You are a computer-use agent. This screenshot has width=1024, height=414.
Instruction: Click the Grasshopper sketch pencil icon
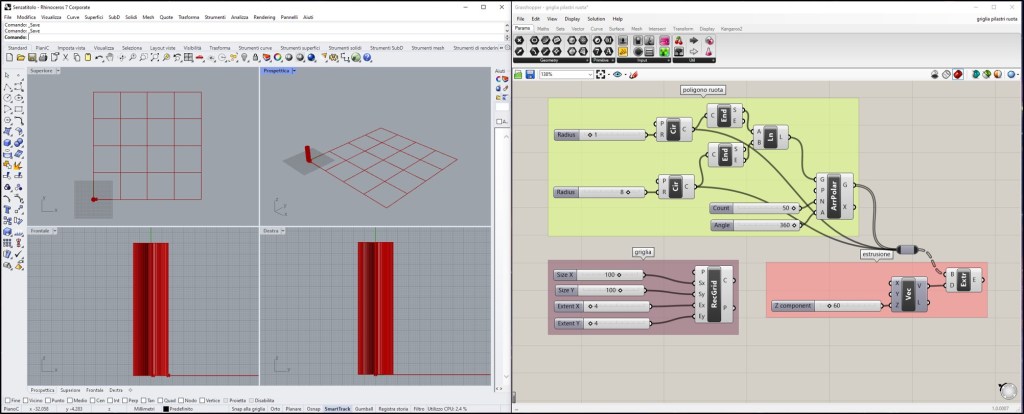coord(636,74)
